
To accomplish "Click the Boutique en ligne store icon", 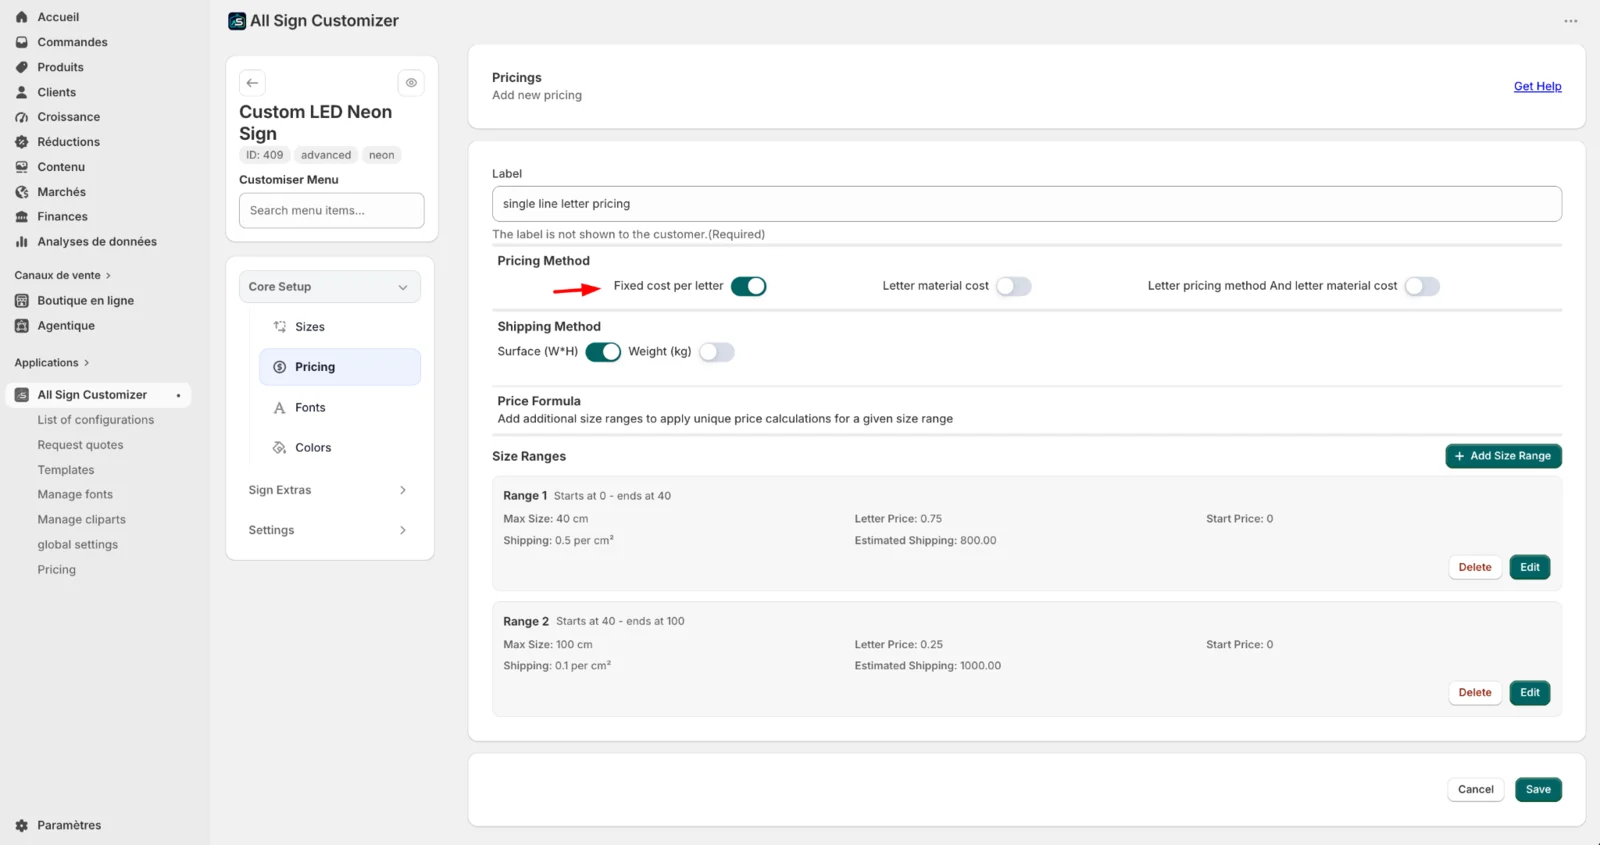I will 22,301.
